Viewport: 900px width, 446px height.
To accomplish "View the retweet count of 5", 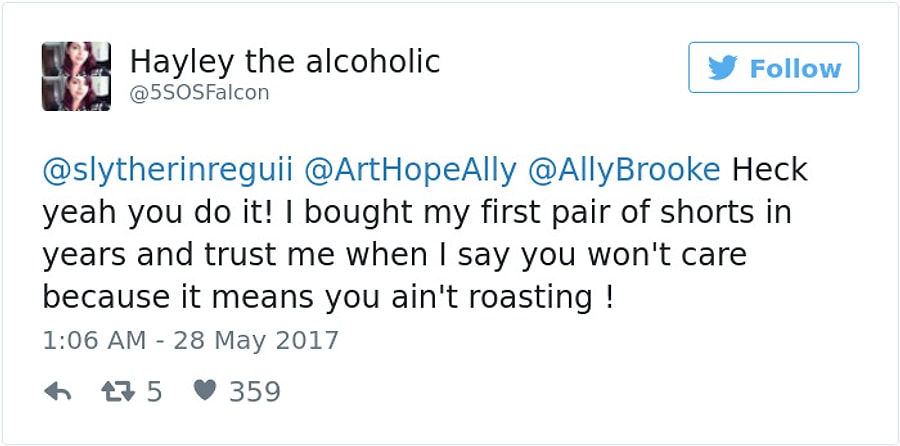I will point(154,392).
